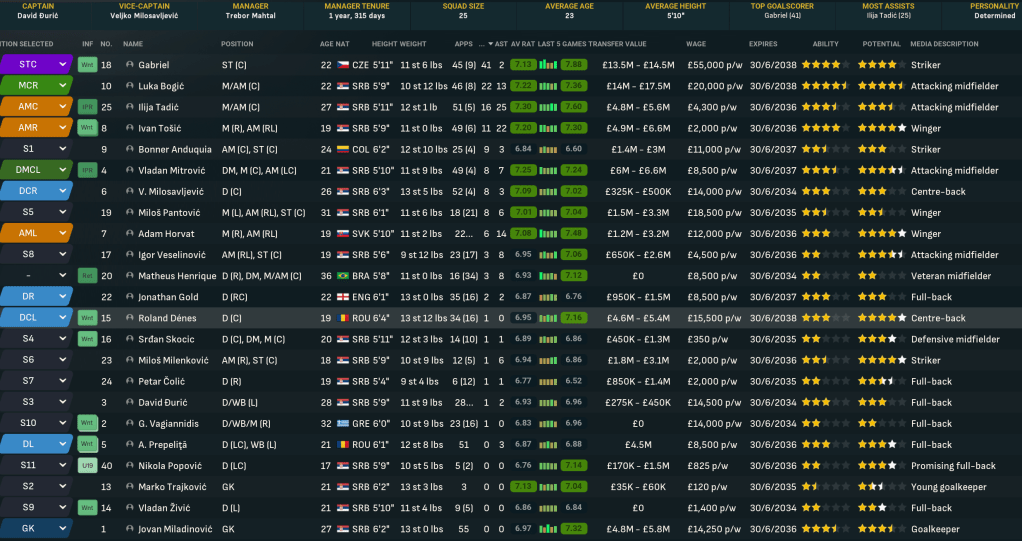Click Ivan Tošić's potential star rating

coord(882,128)
